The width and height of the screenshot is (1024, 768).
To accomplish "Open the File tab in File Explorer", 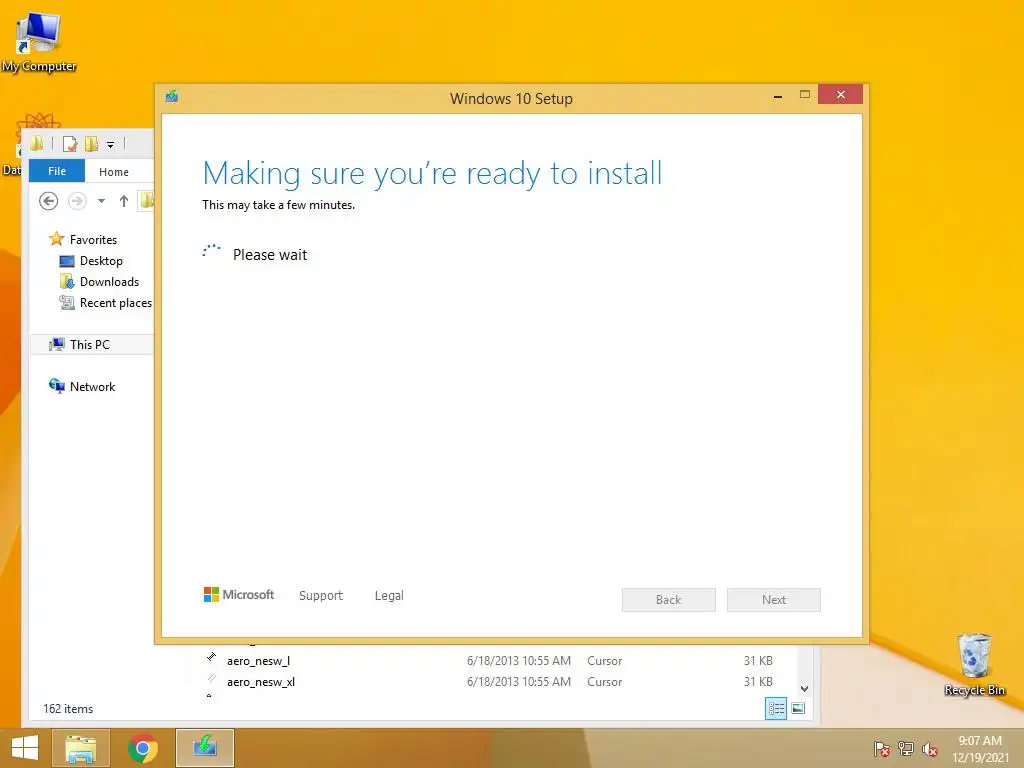I will [x=57, y=171].
